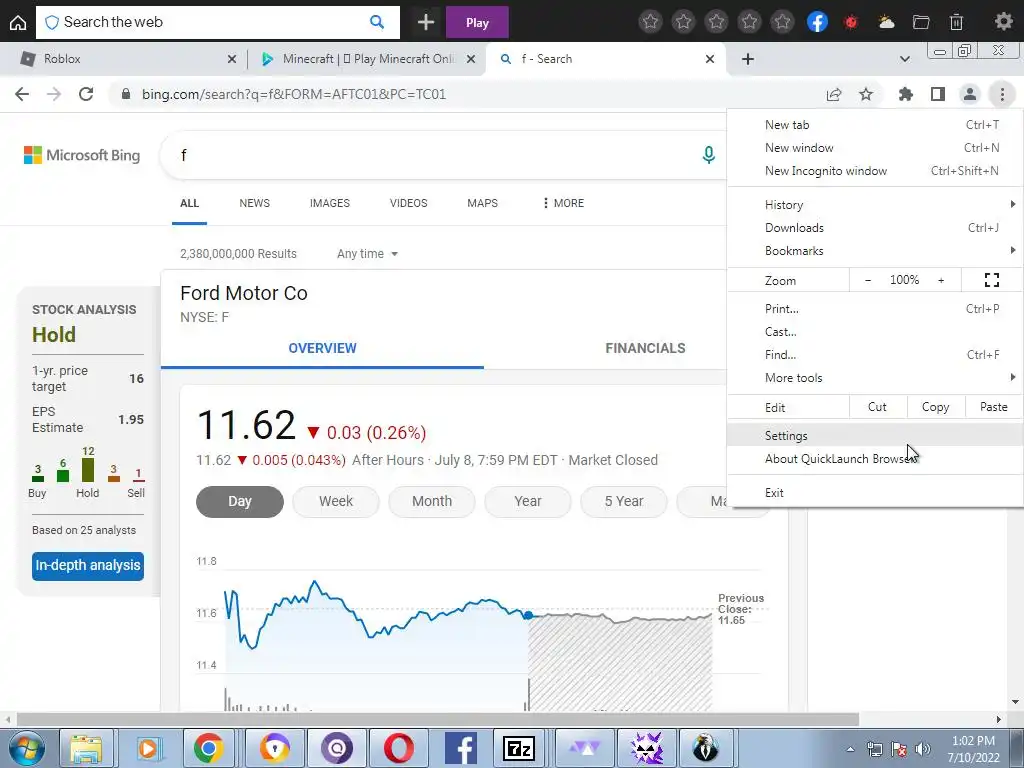This screenshot has width=1024, height=768.
Task: Click the Paste button in Edit row
Action: 993,407
